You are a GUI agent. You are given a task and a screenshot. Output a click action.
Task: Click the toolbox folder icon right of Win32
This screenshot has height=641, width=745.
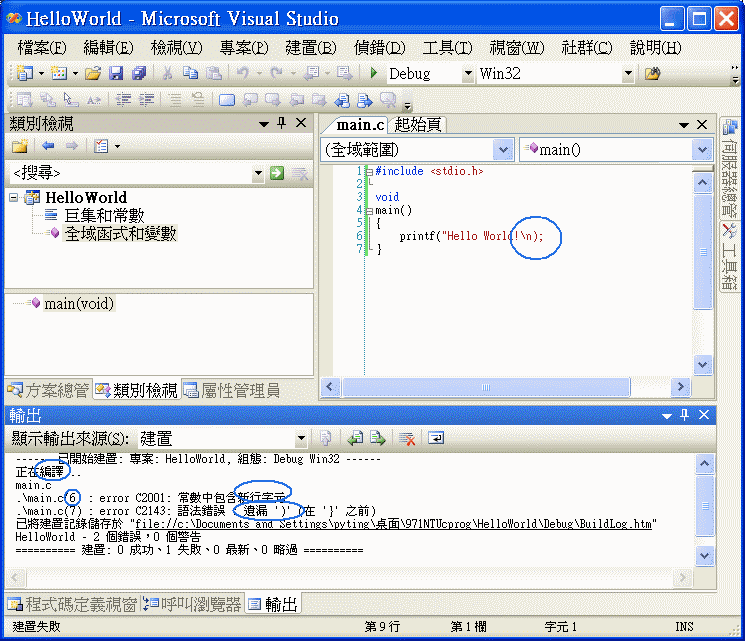click(653, 73)
